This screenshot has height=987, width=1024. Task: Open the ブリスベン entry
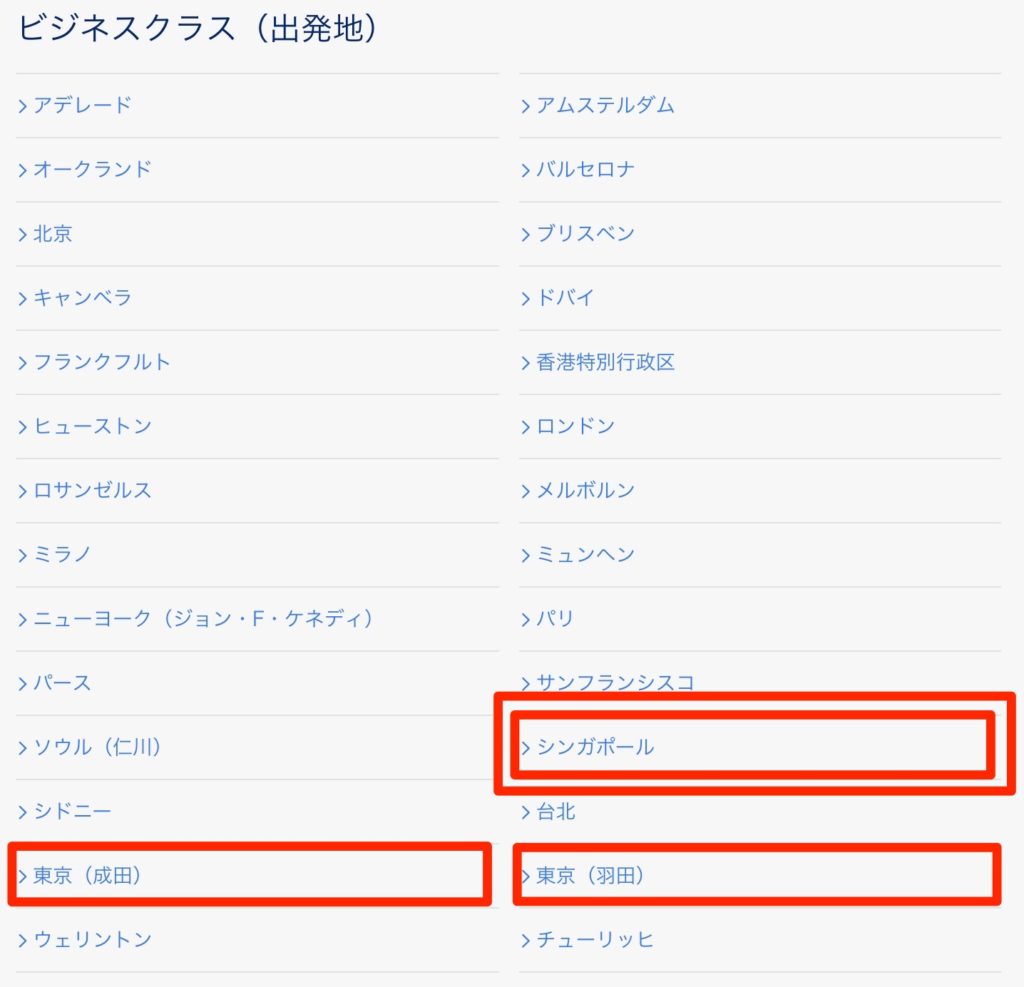585,234
